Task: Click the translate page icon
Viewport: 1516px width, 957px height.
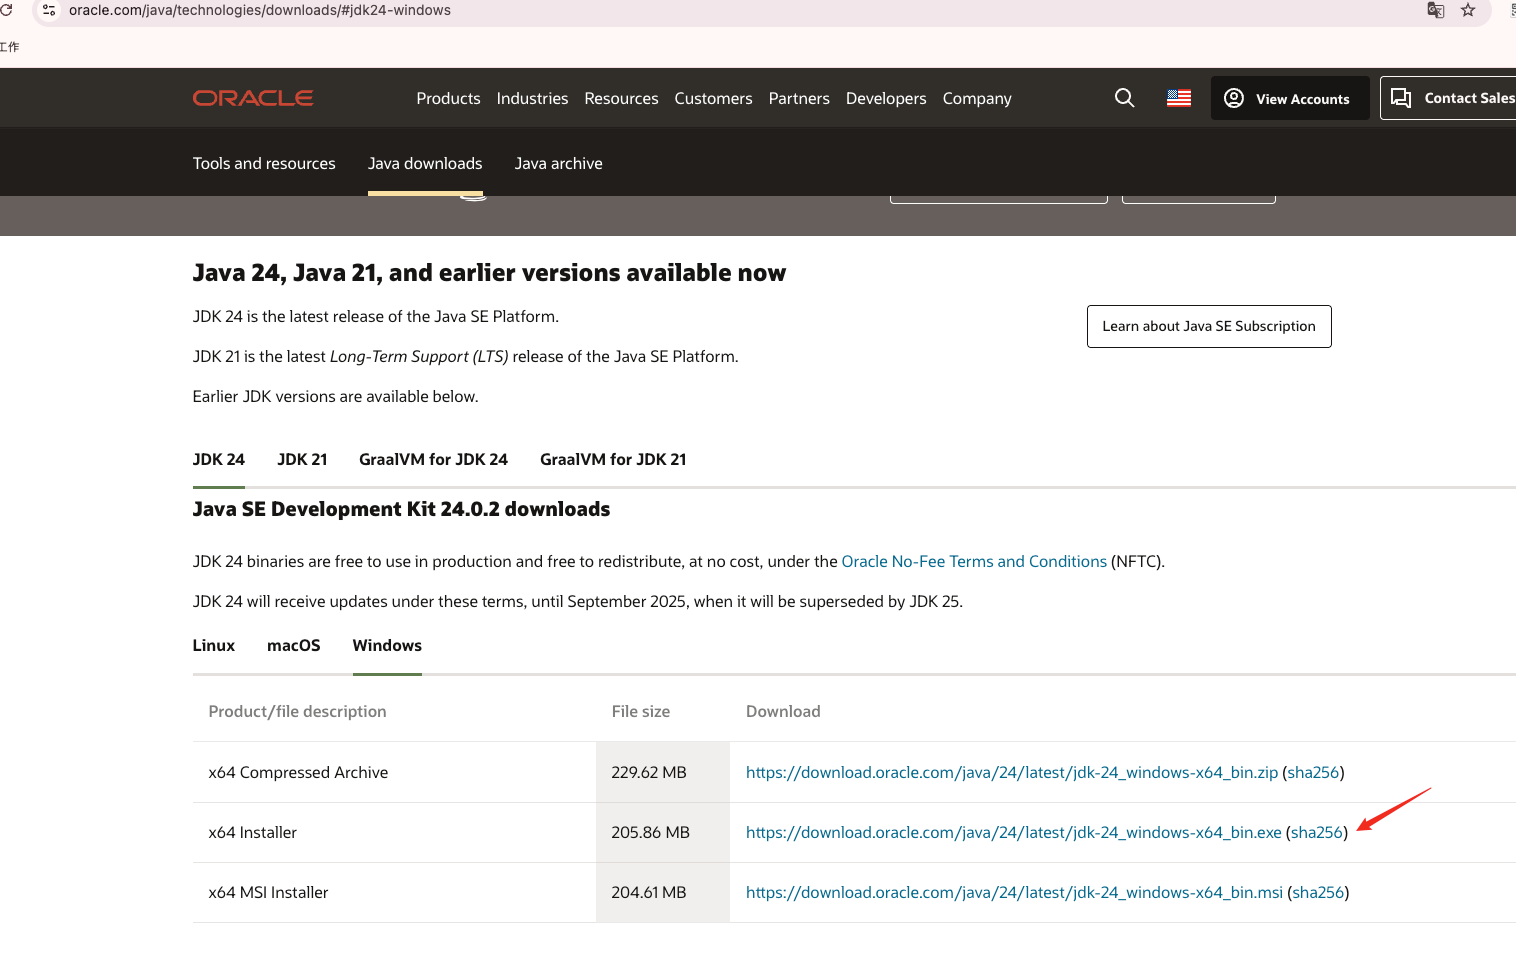Action: pyautogui.click(x=1436, y=10)
